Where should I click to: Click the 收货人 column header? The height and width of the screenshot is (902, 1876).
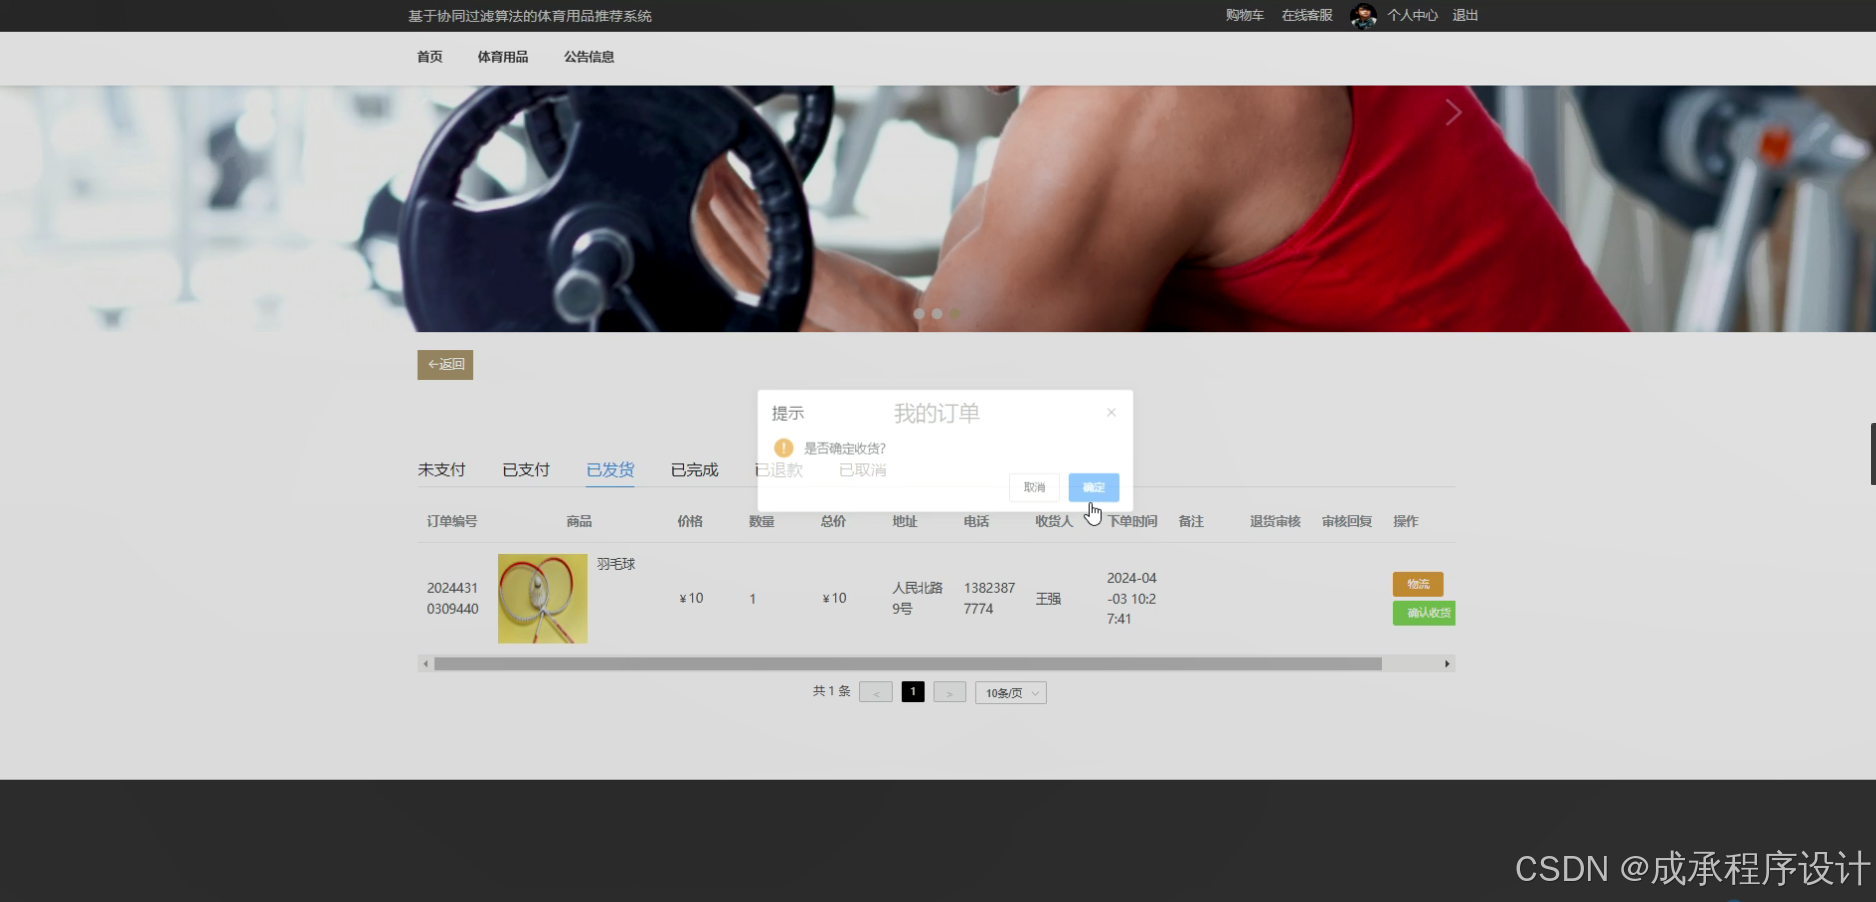coord(1054,521)
